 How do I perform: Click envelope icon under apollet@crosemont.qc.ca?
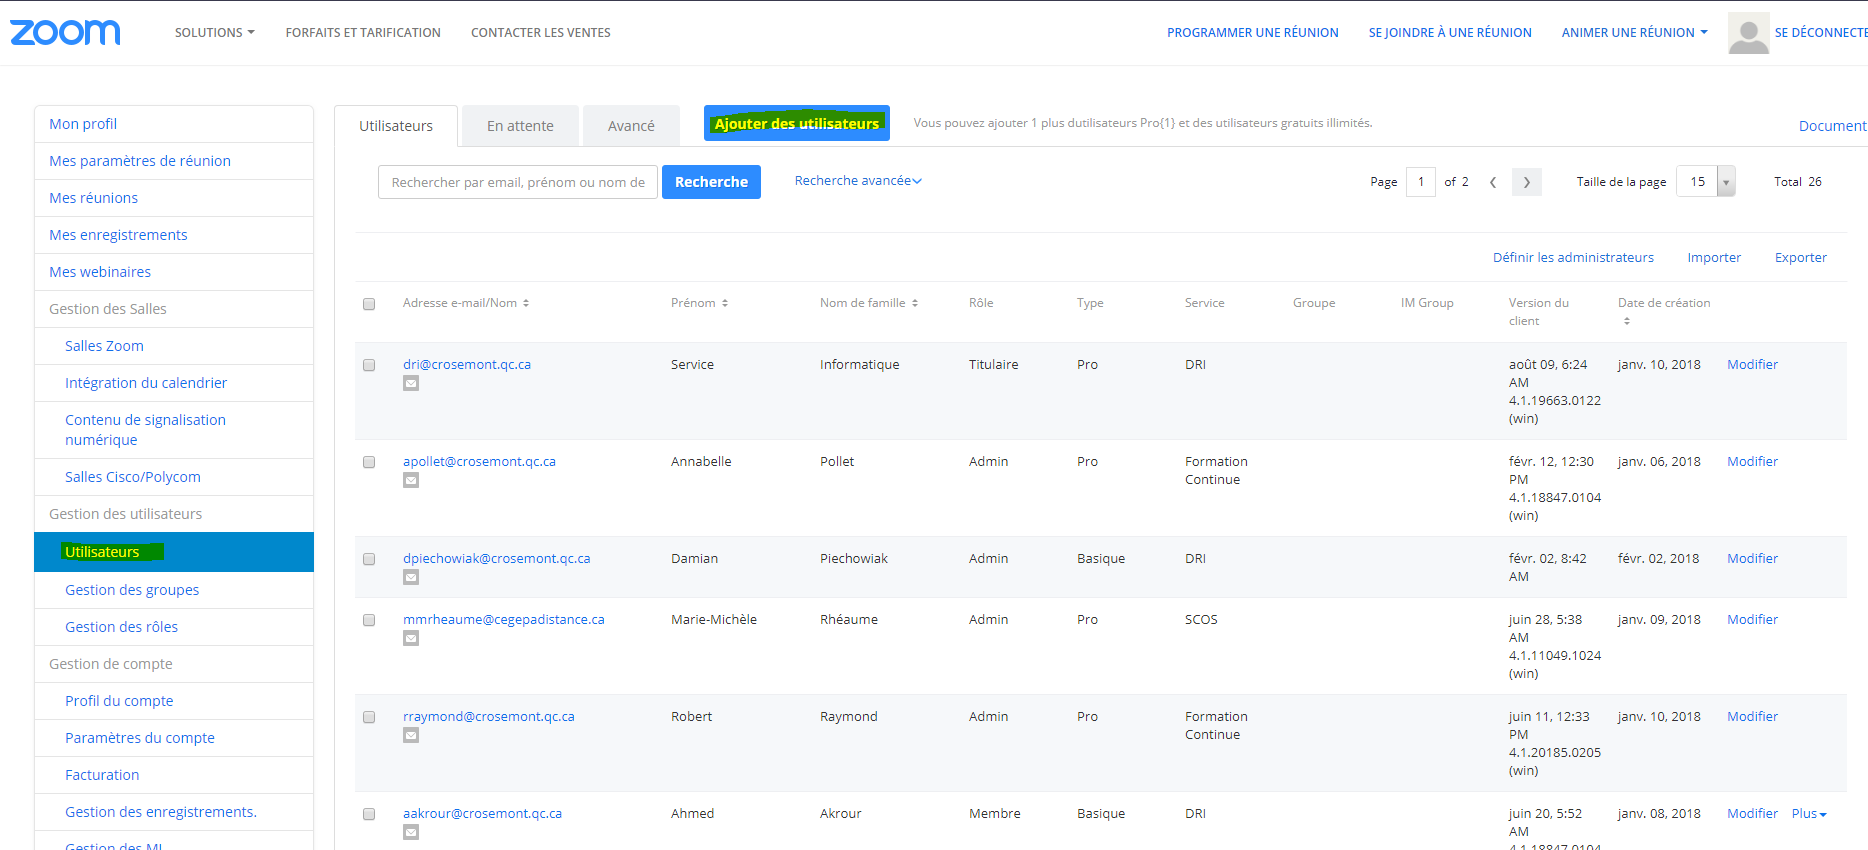411,481
